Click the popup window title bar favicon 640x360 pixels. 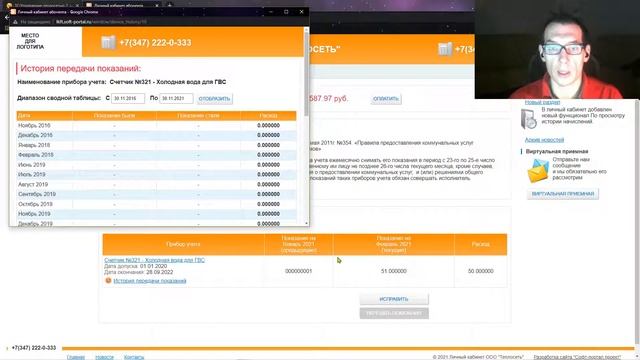[x=13, y=12]
